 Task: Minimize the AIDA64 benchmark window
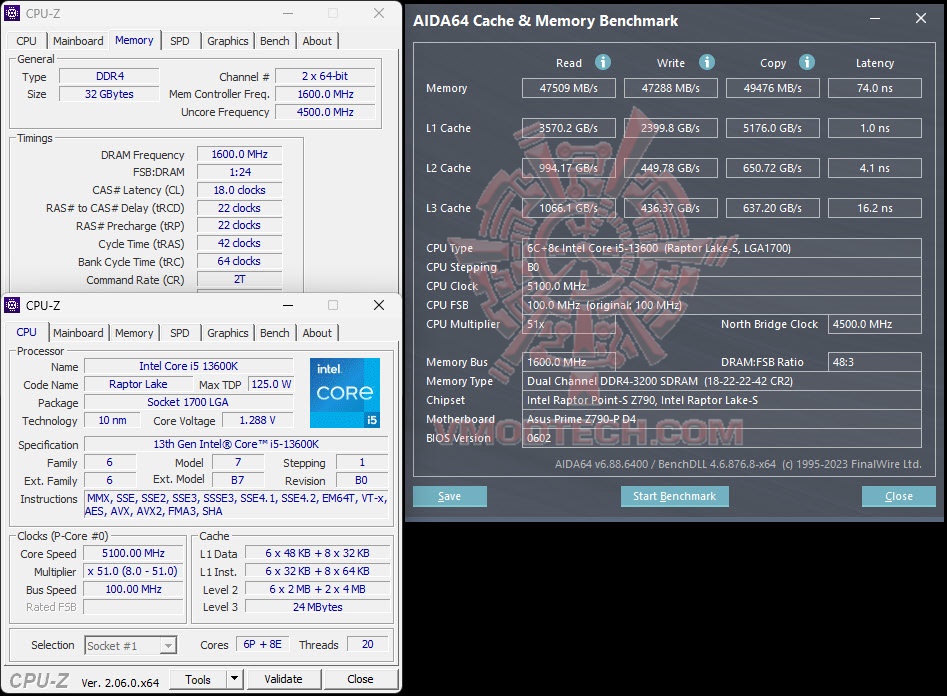875,19
